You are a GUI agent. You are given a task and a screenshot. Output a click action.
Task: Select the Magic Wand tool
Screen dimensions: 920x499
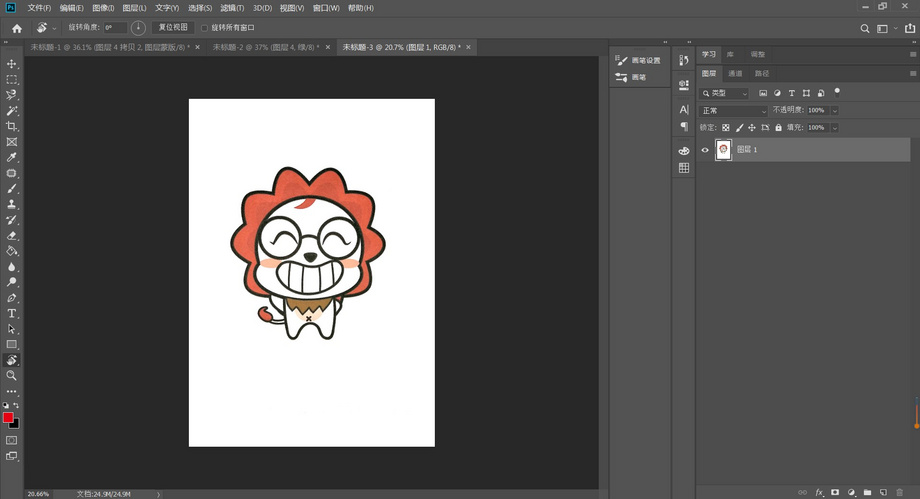pyautogui.click(x=12, y=111)
